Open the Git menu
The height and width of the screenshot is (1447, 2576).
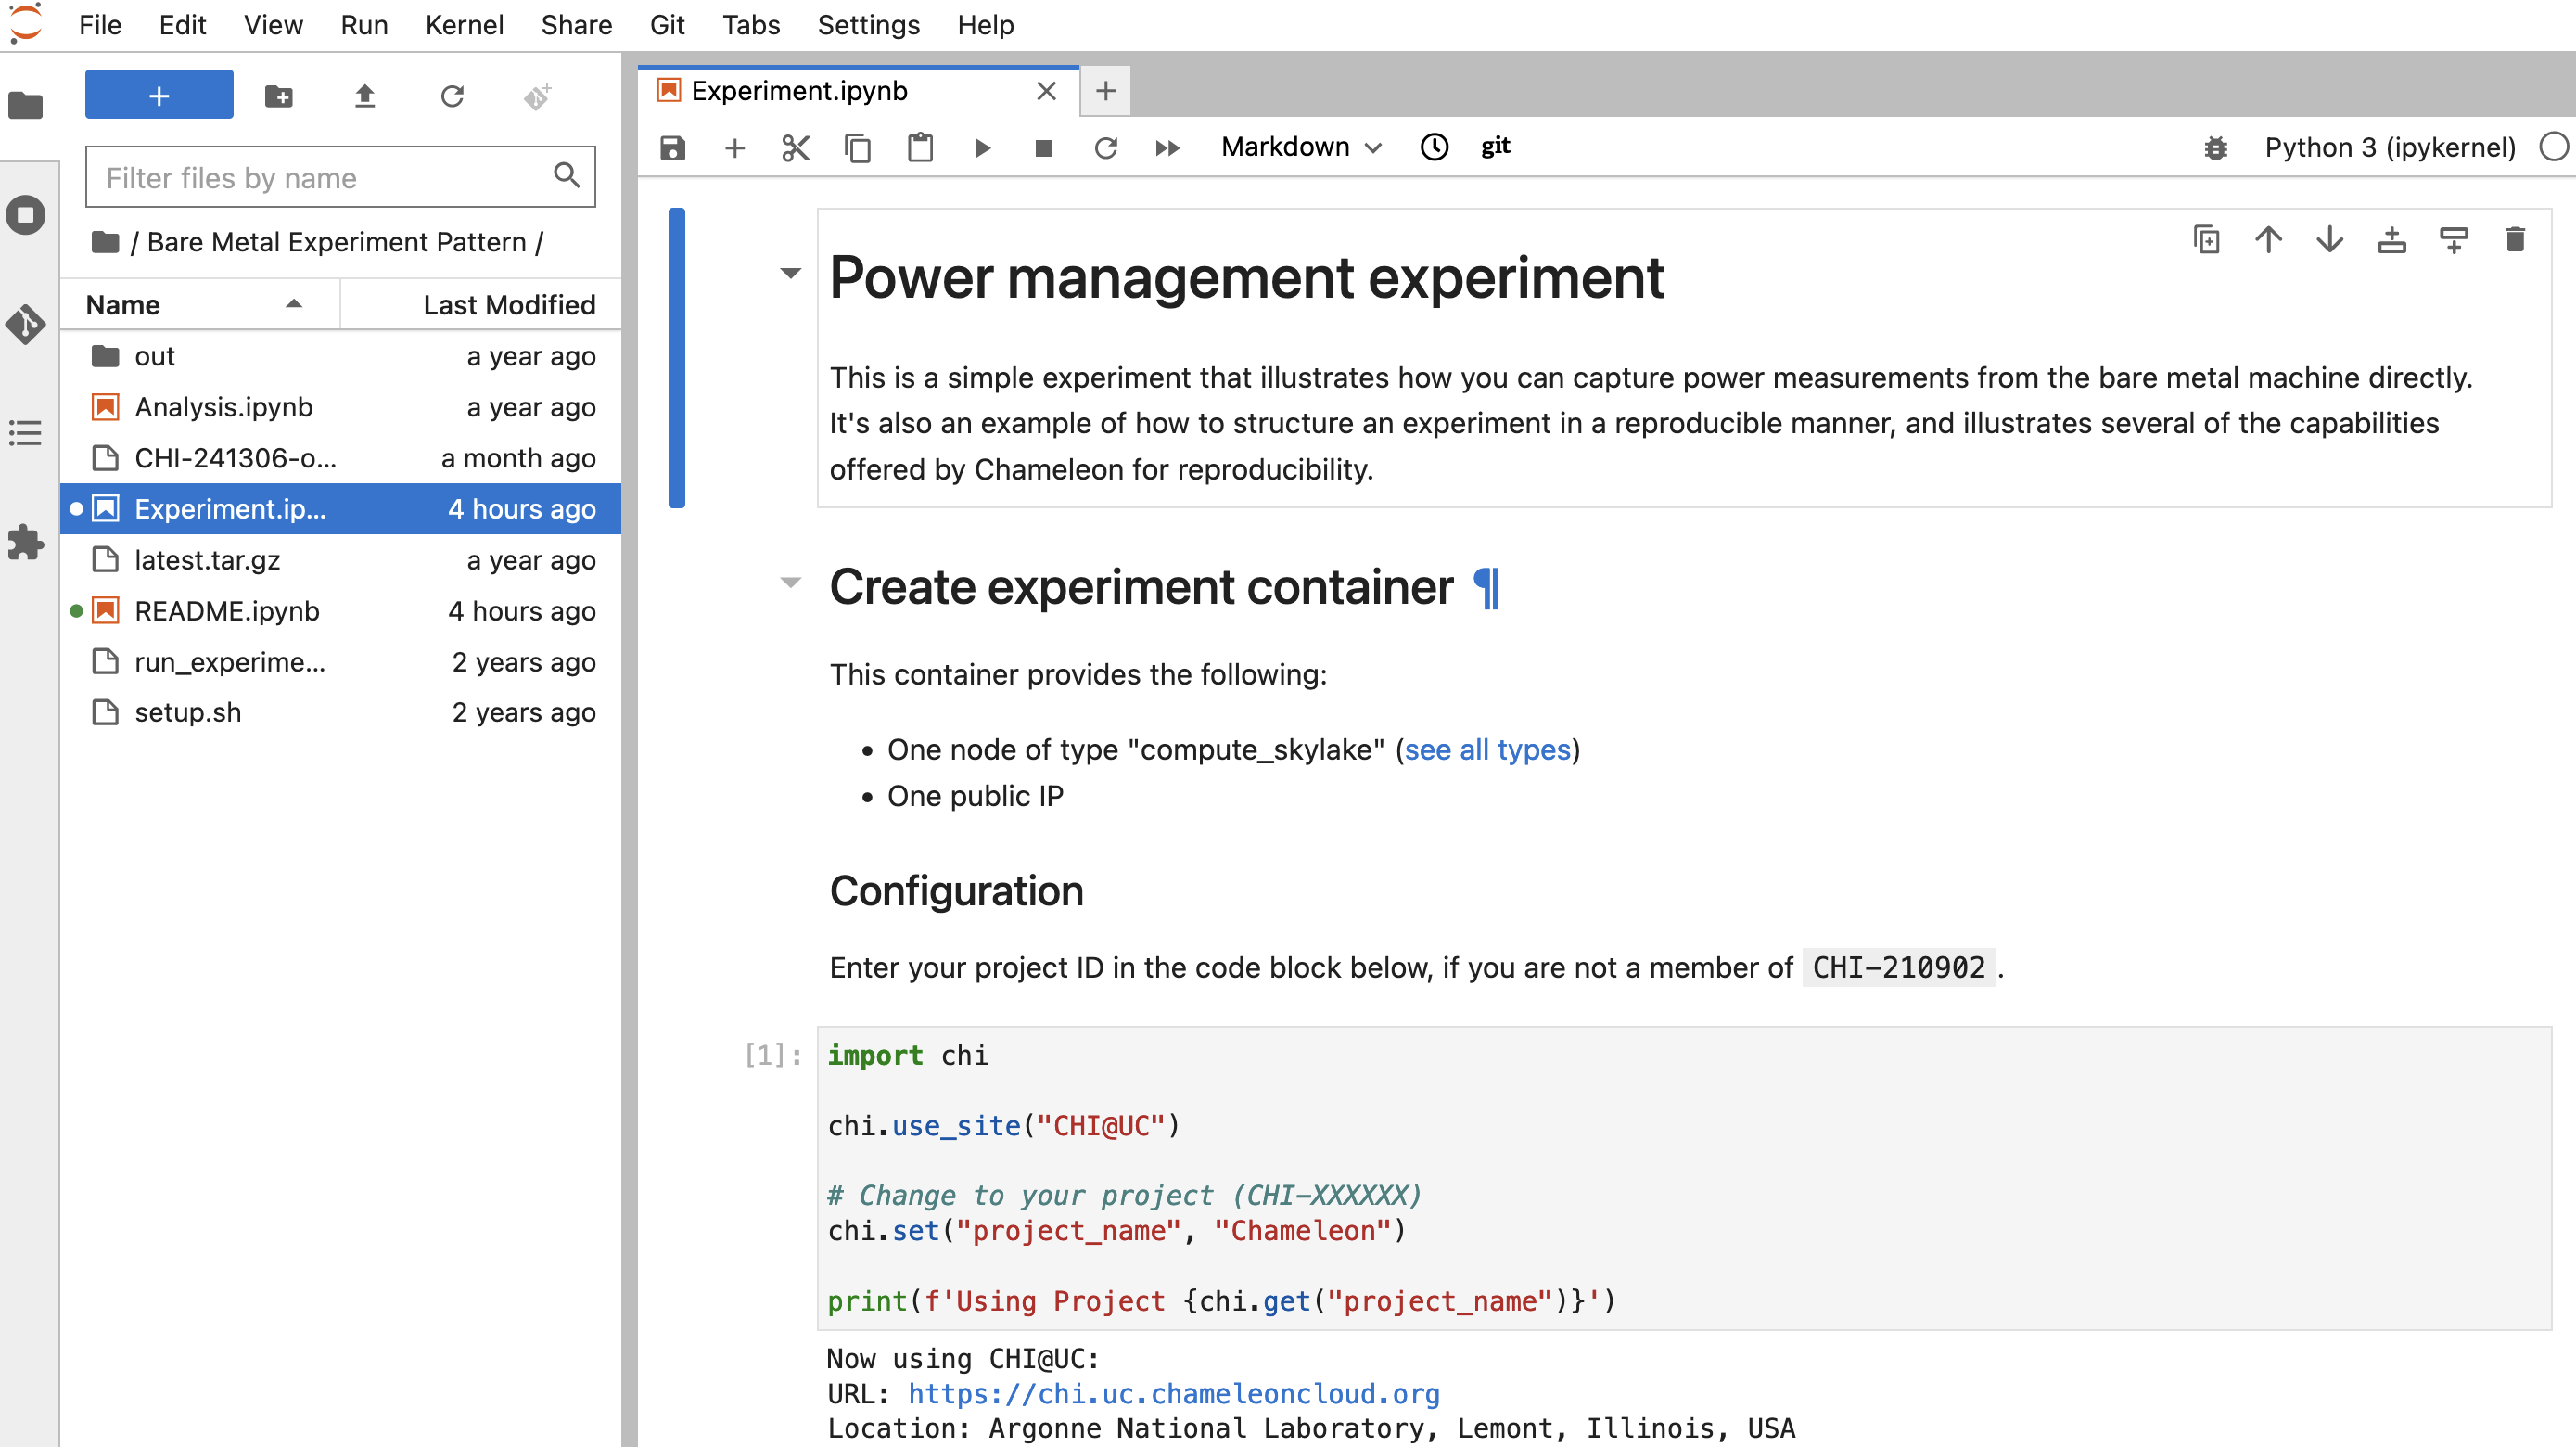667,25
